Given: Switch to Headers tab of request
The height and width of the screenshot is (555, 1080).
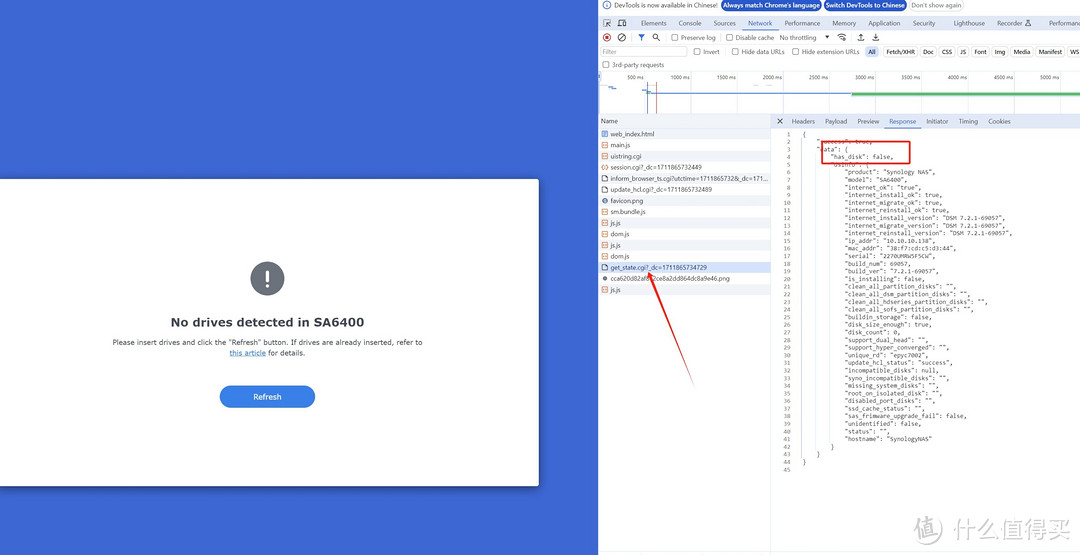Looking at the screenshot, I should 803,121.
